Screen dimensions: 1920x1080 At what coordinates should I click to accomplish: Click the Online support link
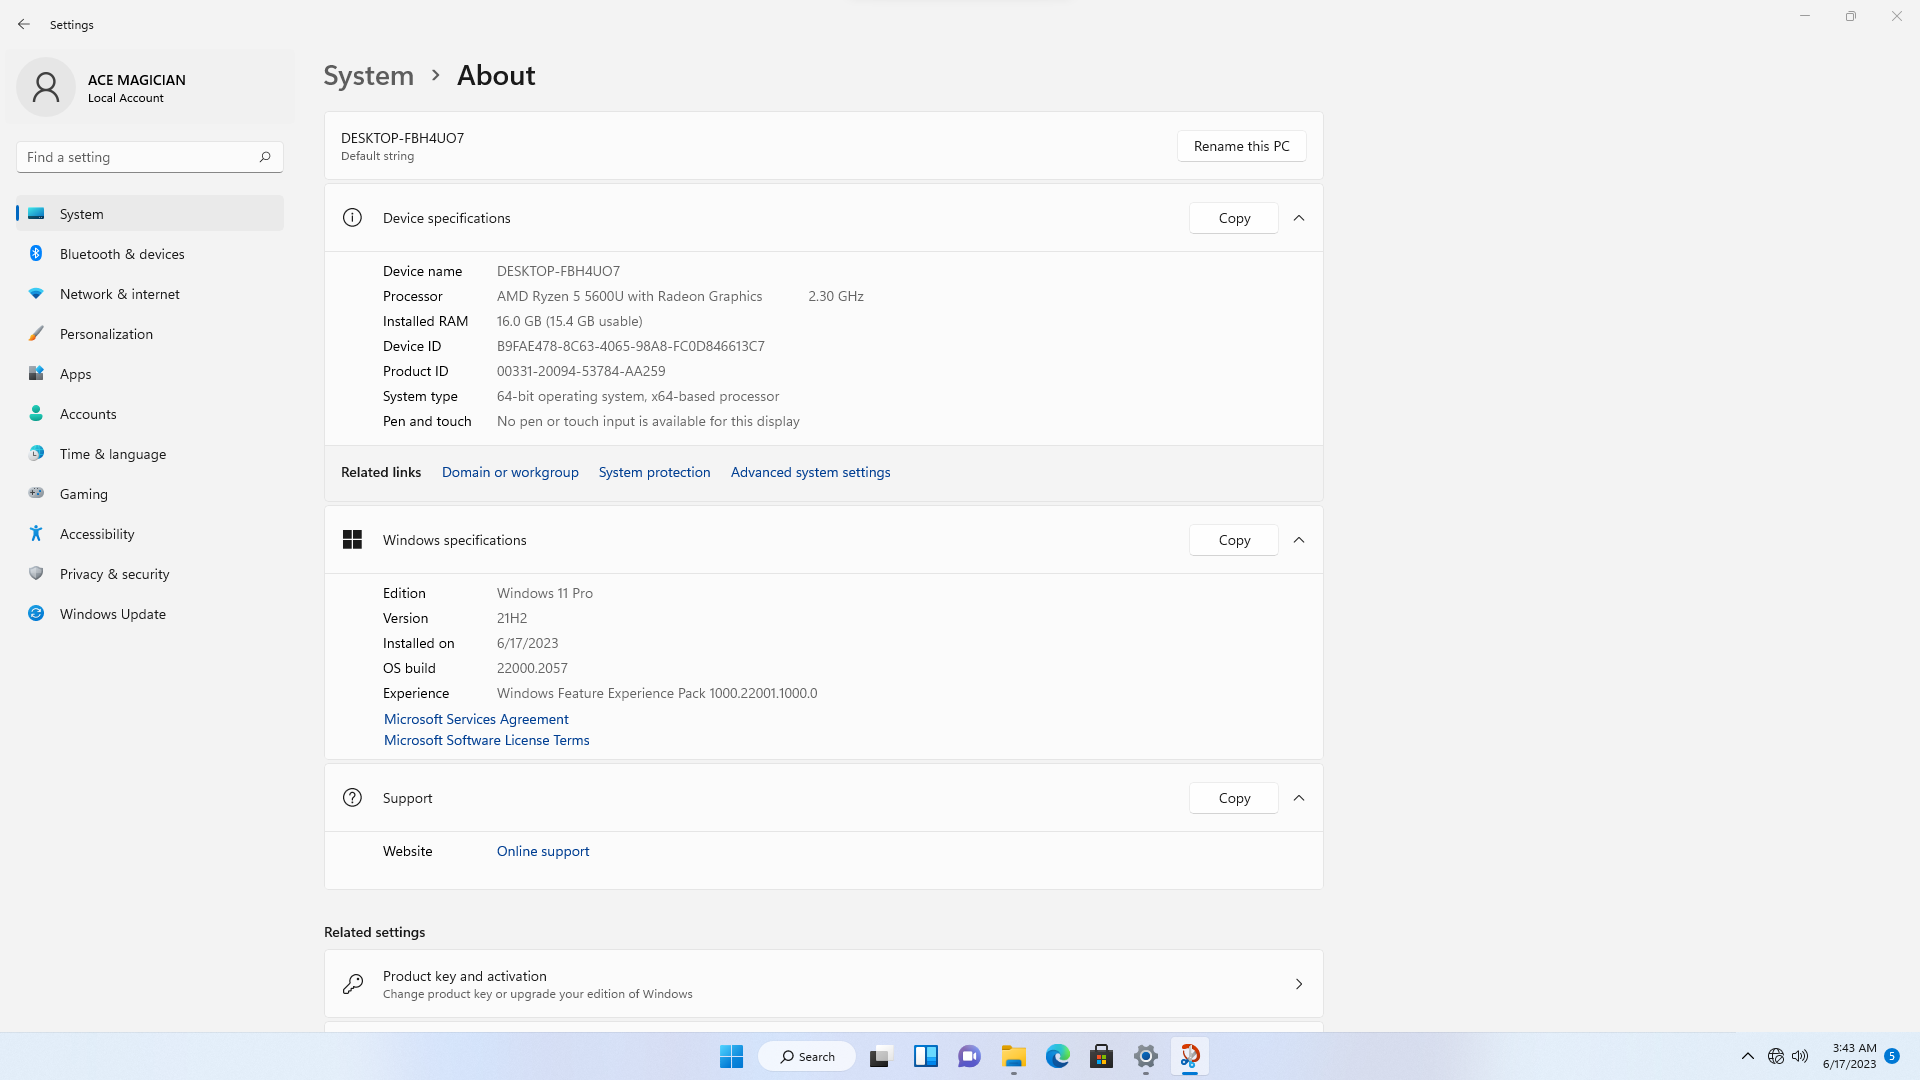[543, 851]
